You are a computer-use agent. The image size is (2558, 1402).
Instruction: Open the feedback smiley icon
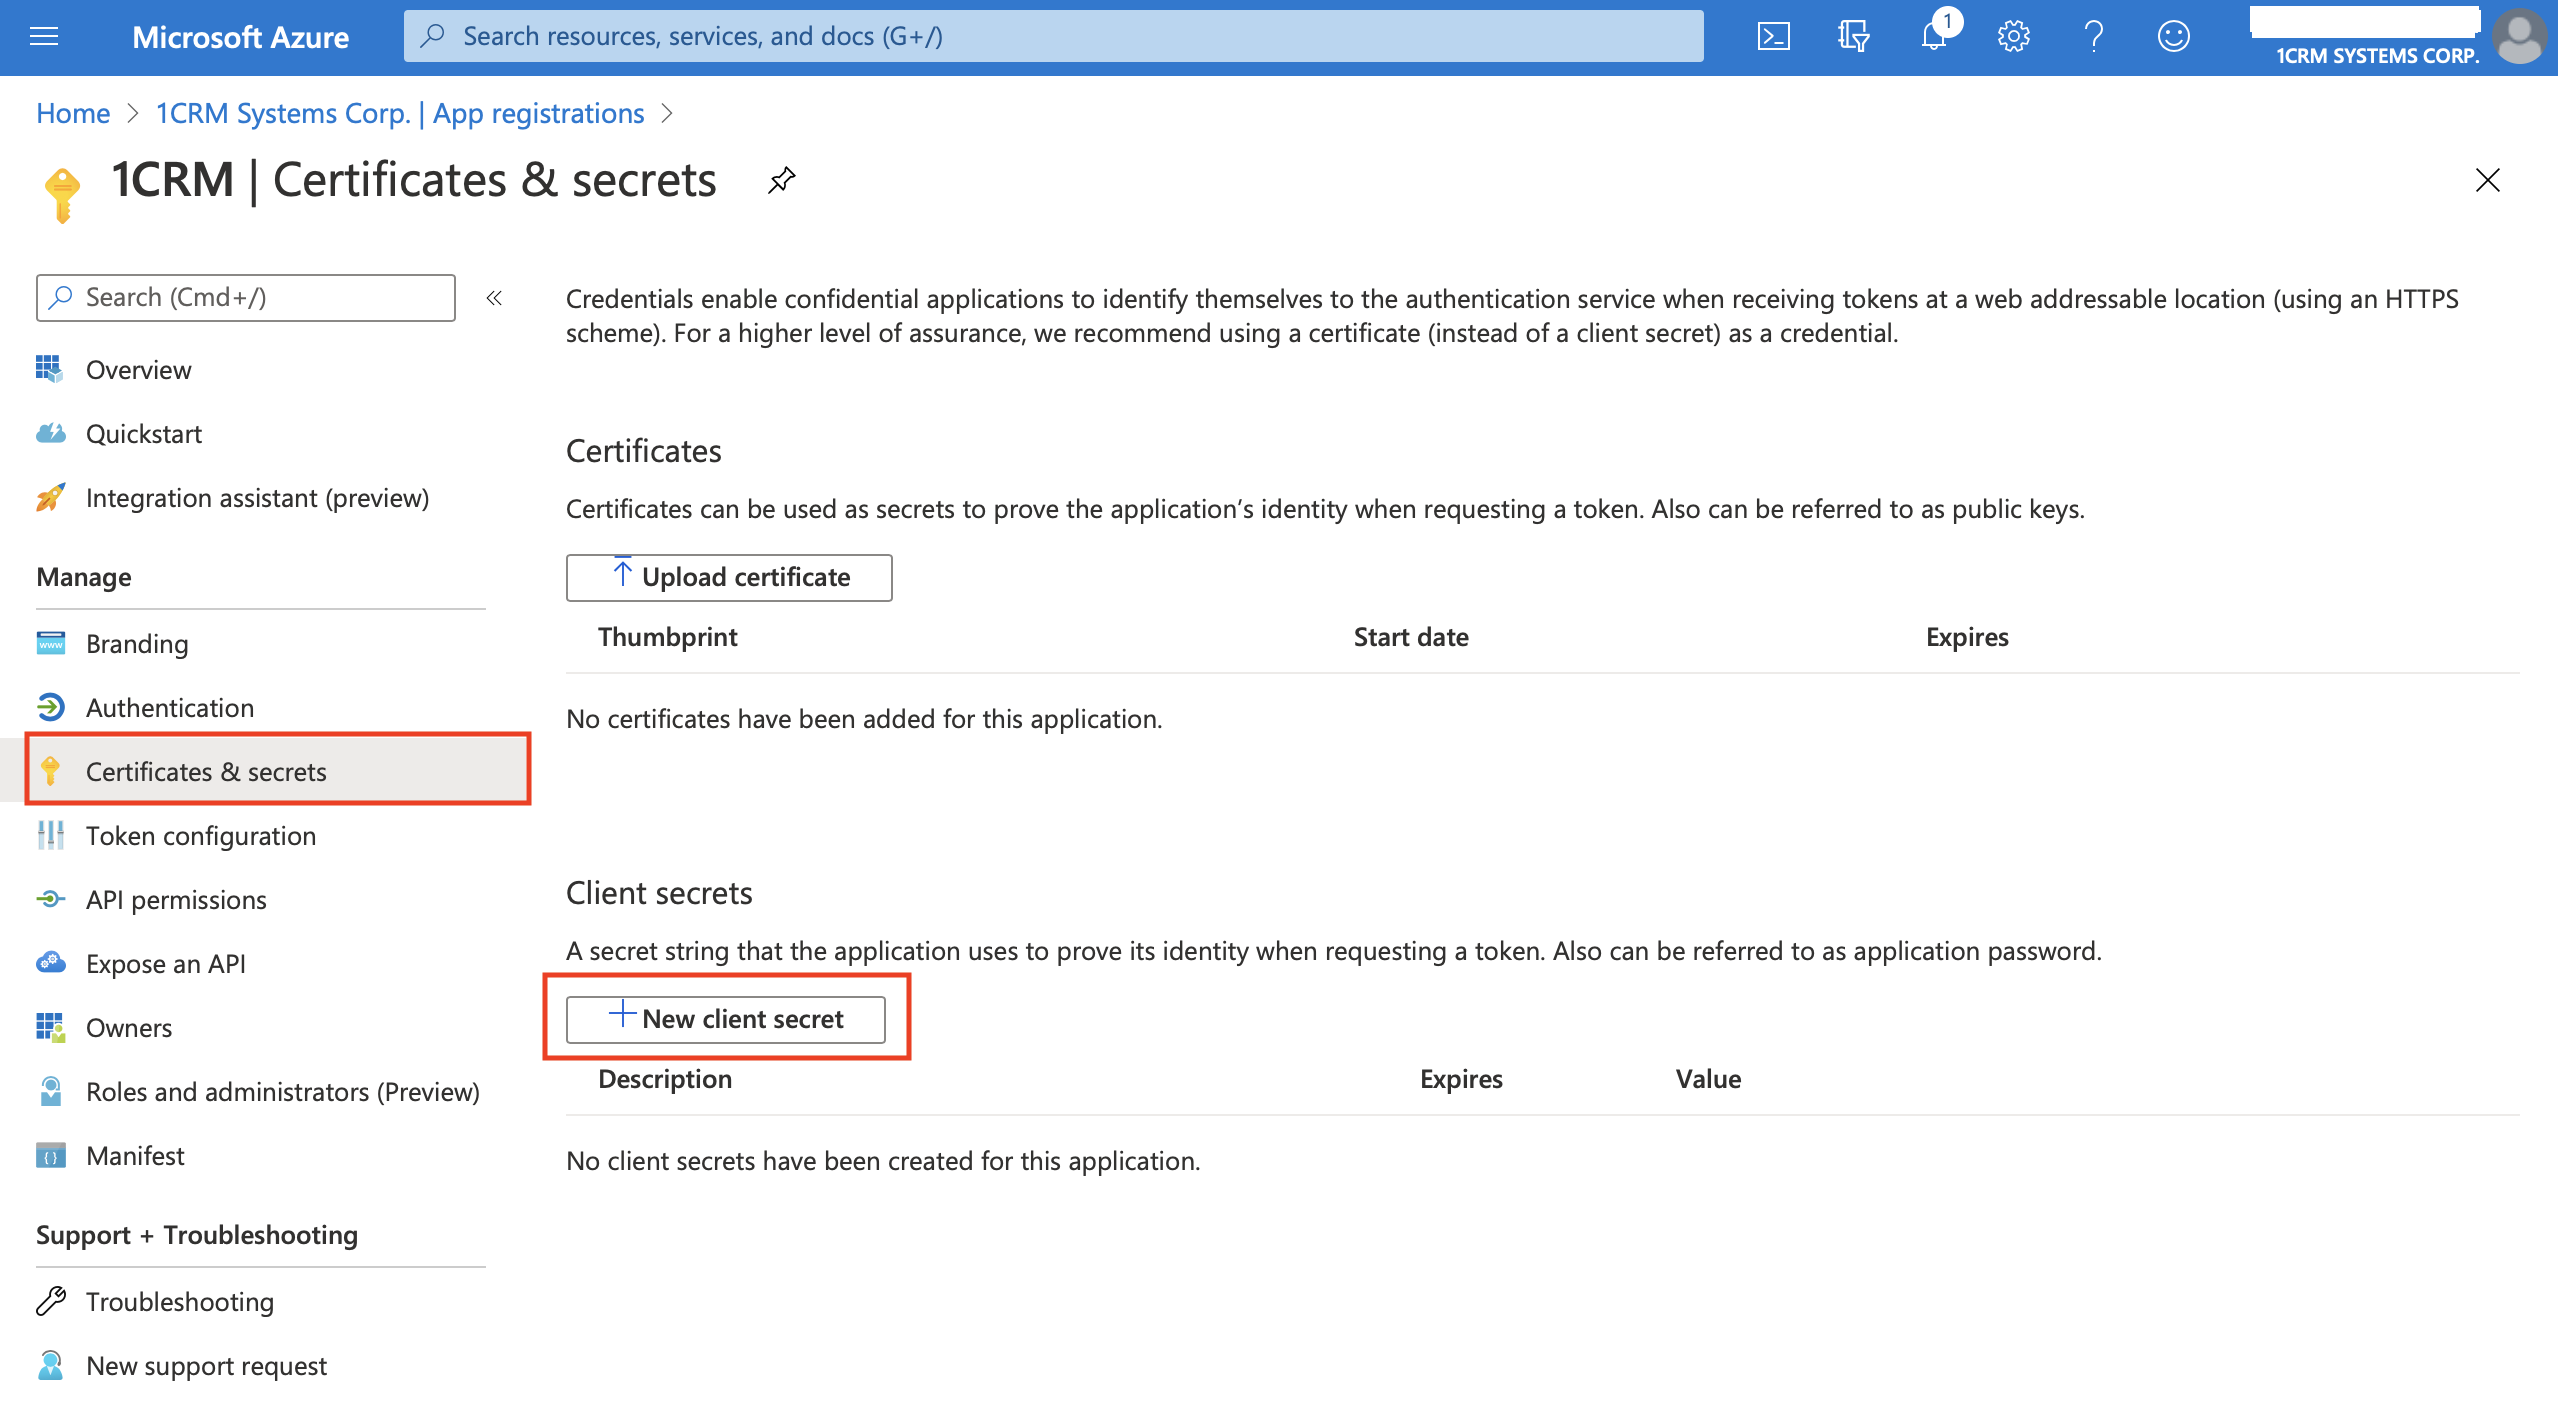[2173, 37]
